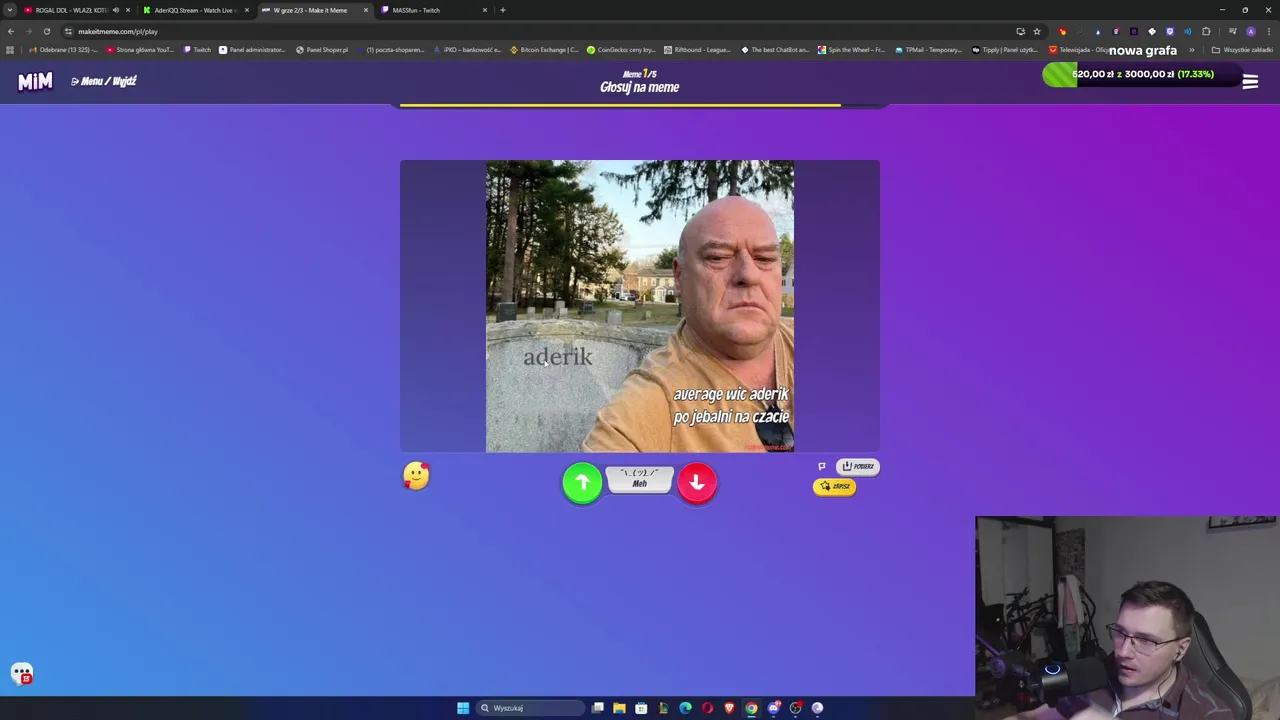Image resolution: width=1280 pixels, height=720 pixels.
Task: Click the meme image
Action: click(x=640, y=306)
